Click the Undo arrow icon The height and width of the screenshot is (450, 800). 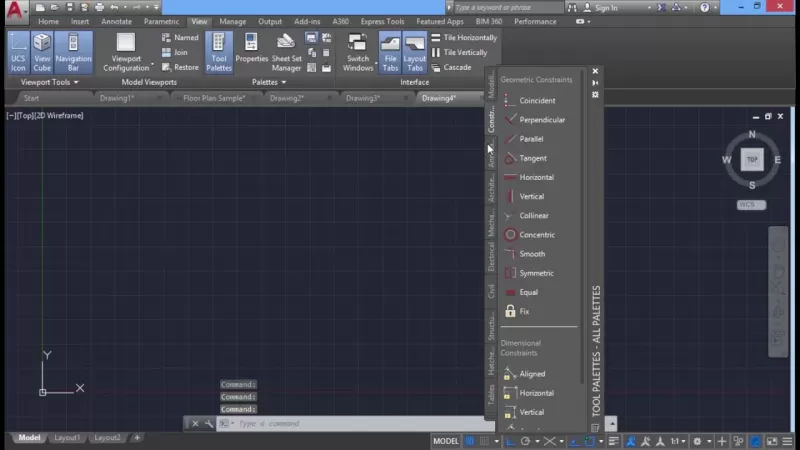(x=114, y=7)
